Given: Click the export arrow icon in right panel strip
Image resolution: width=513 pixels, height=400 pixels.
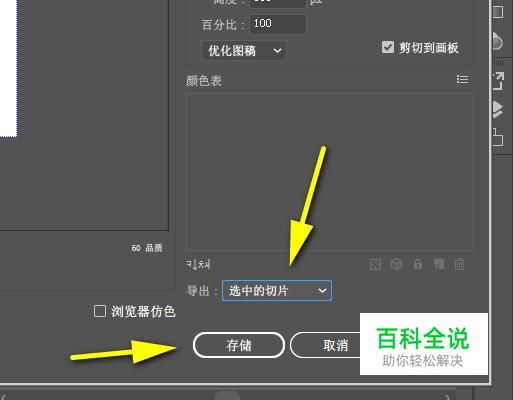Looking at the screenshot, I should click(x=498, y=81).
